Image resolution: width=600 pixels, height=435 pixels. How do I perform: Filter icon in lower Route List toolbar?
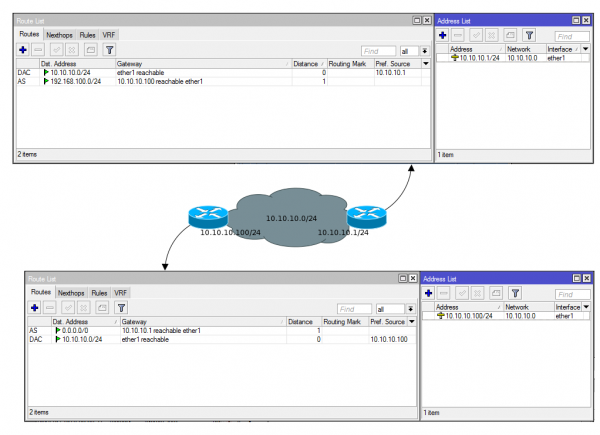coord(121,308)
